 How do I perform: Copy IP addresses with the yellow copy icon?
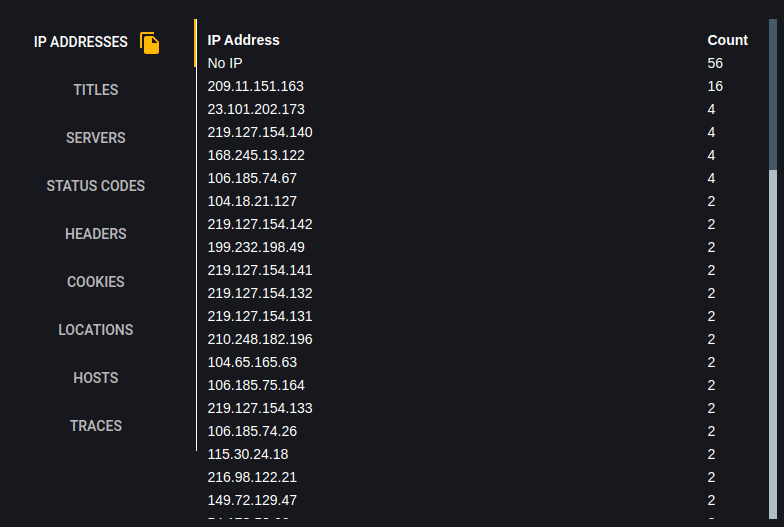[150, 42]
